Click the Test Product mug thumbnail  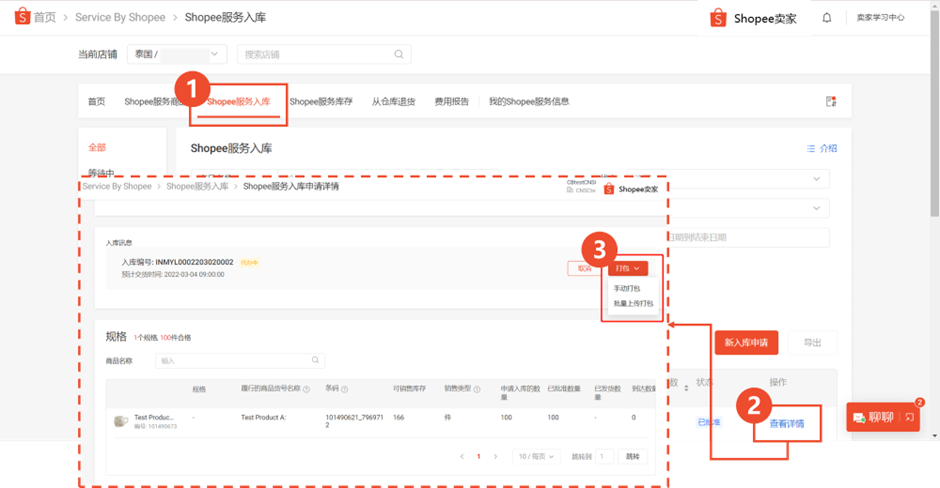point(120,421)
